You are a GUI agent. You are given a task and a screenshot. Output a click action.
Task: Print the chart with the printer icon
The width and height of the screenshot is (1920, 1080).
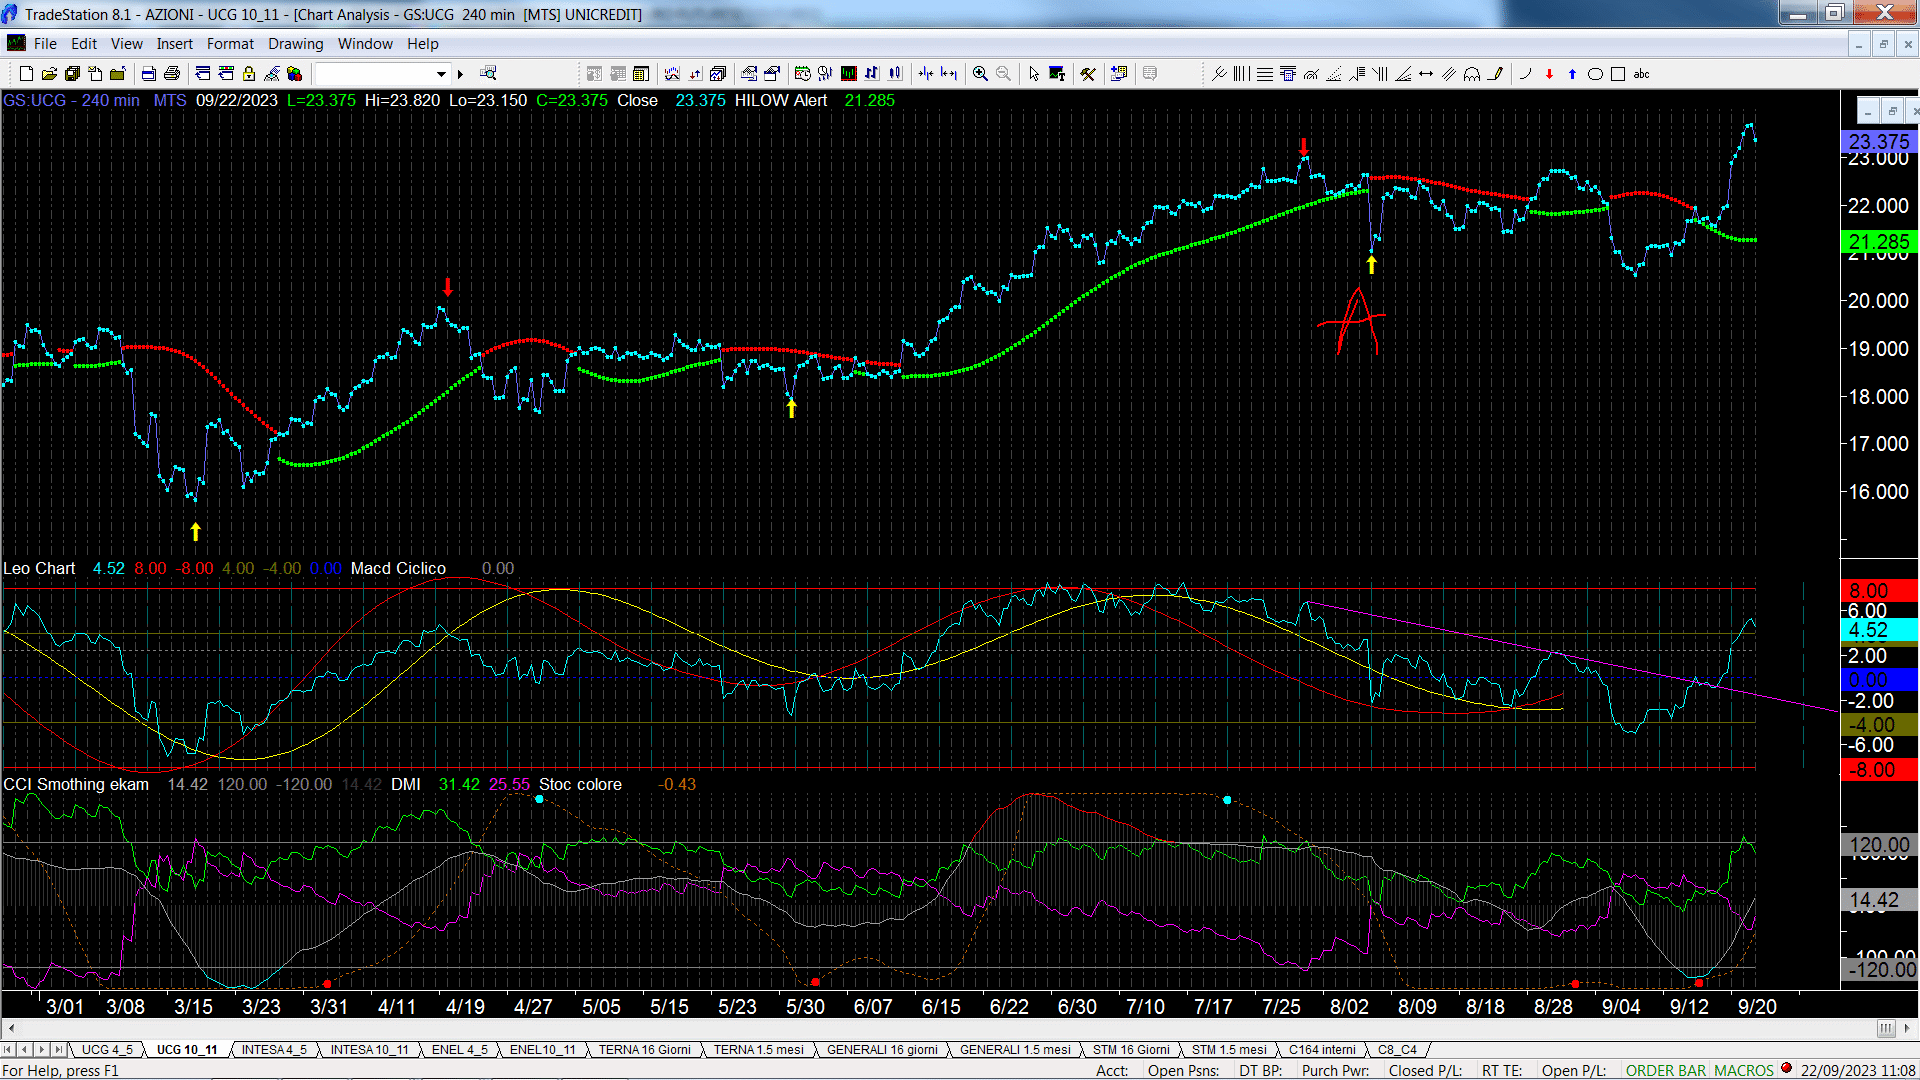click(172, 74)
